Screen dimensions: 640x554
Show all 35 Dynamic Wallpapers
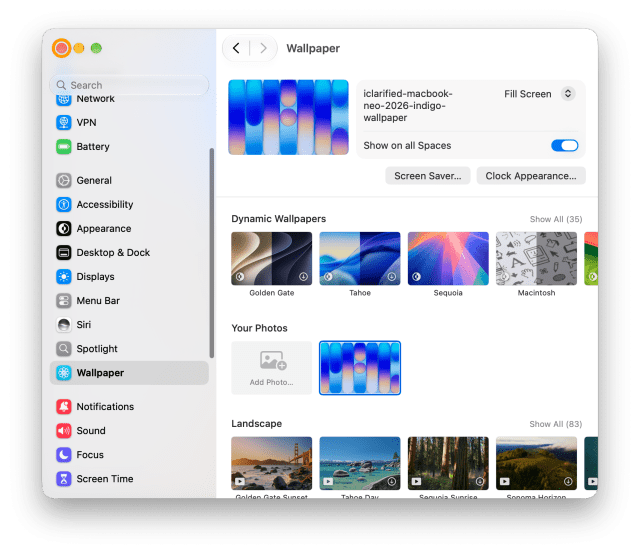click(x=556, y=219)
